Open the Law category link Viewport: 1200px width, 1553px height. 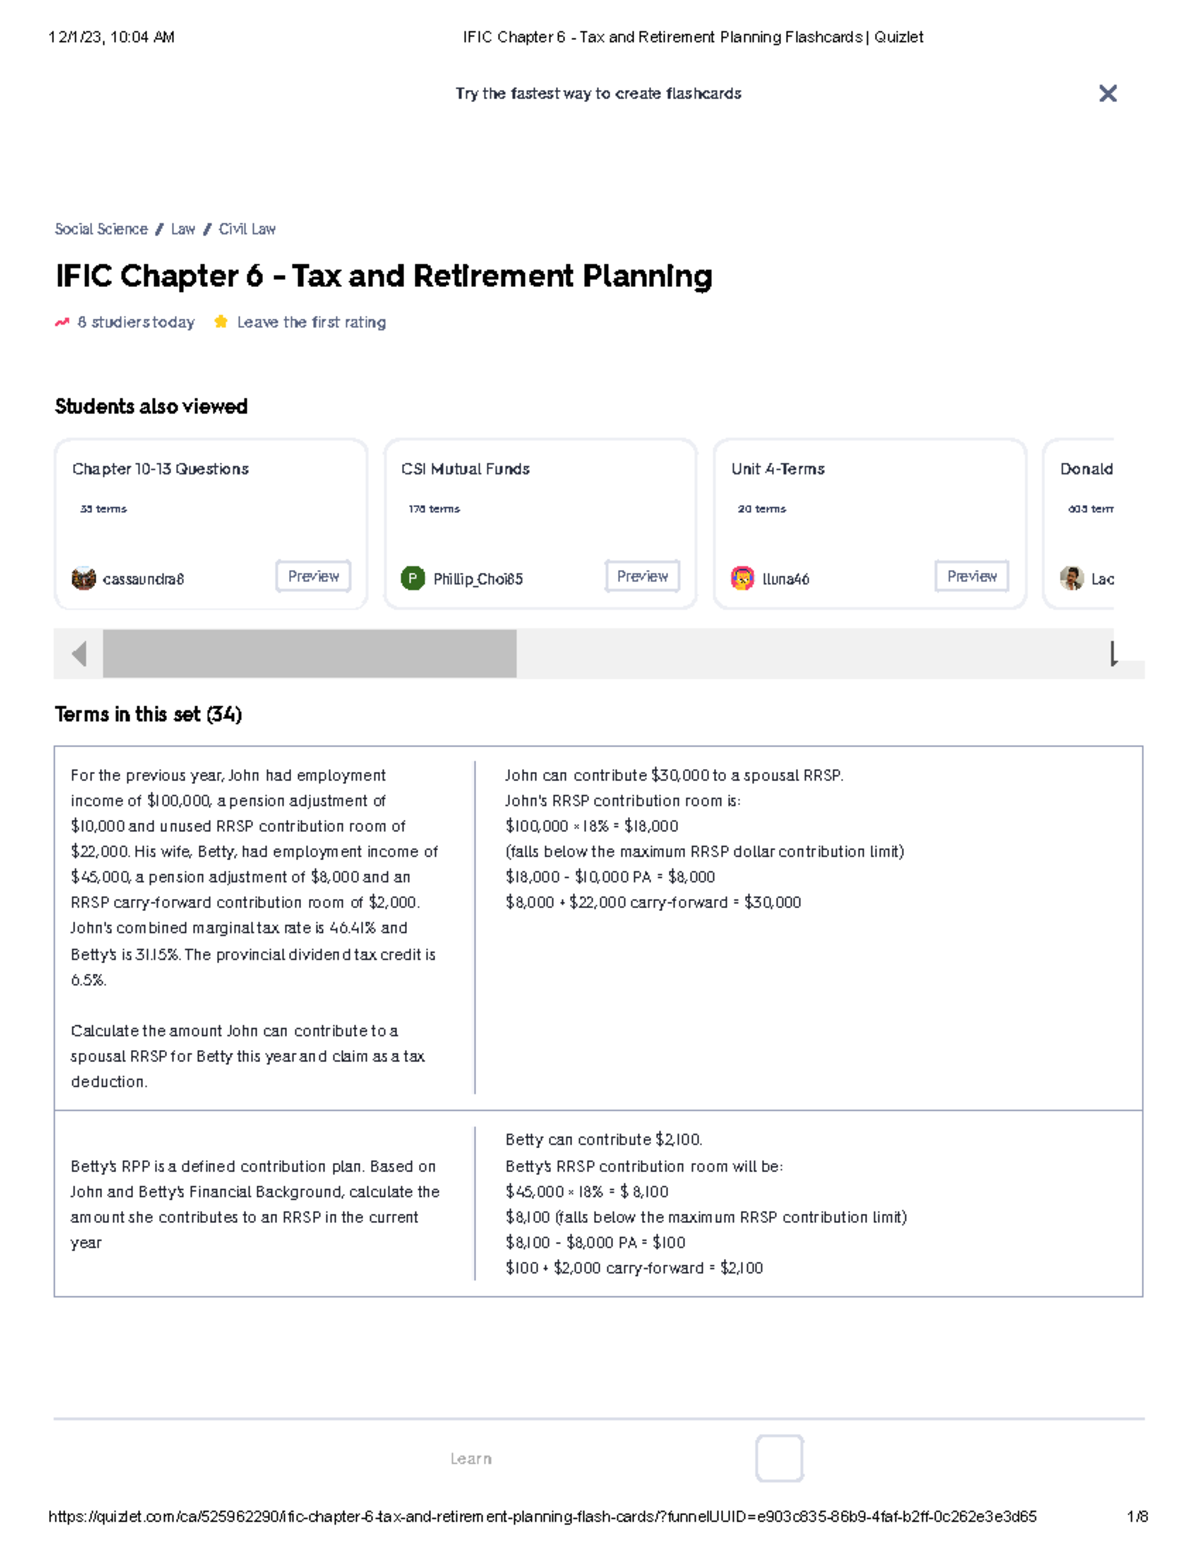[x=182, y=229]
